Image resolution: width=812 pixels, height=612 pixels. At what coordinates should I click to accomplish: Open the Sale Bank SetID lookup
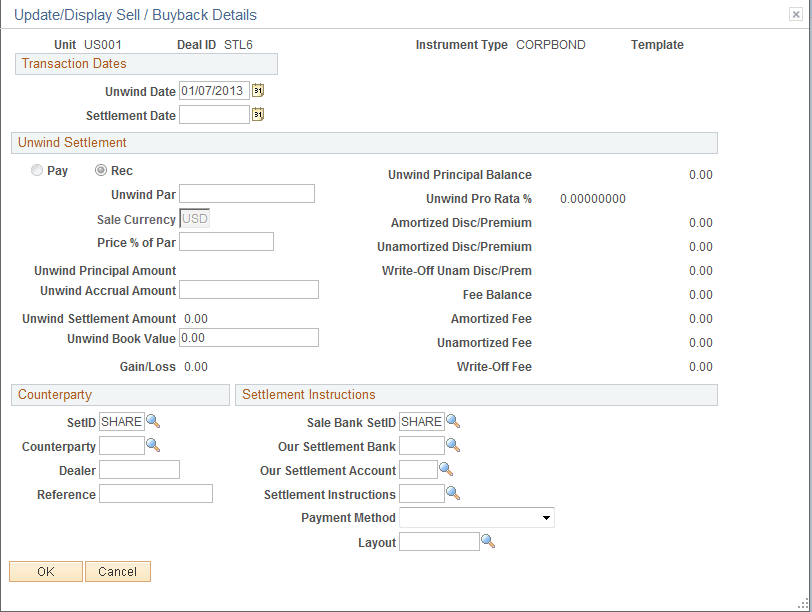[x=452, y=422]
